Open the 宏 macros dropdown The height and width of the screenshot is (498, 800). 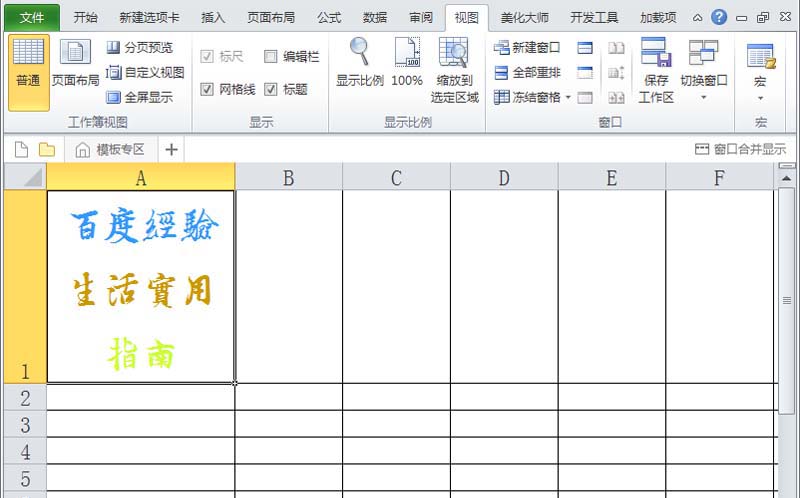760,71
